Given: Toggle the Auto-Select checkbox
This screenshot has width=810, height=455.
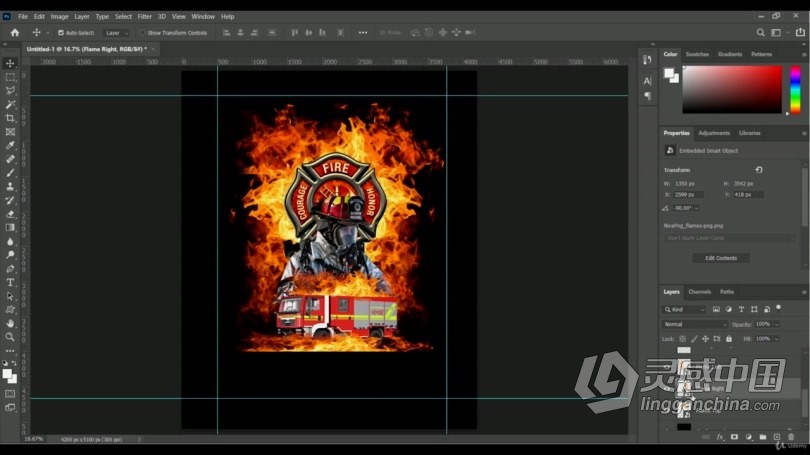Looking at the screenshot, I should coord(60,33).
